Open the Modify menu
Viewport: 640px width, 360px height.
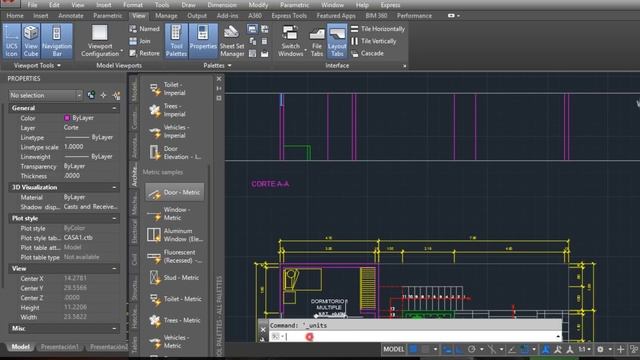tap(258, 5)
